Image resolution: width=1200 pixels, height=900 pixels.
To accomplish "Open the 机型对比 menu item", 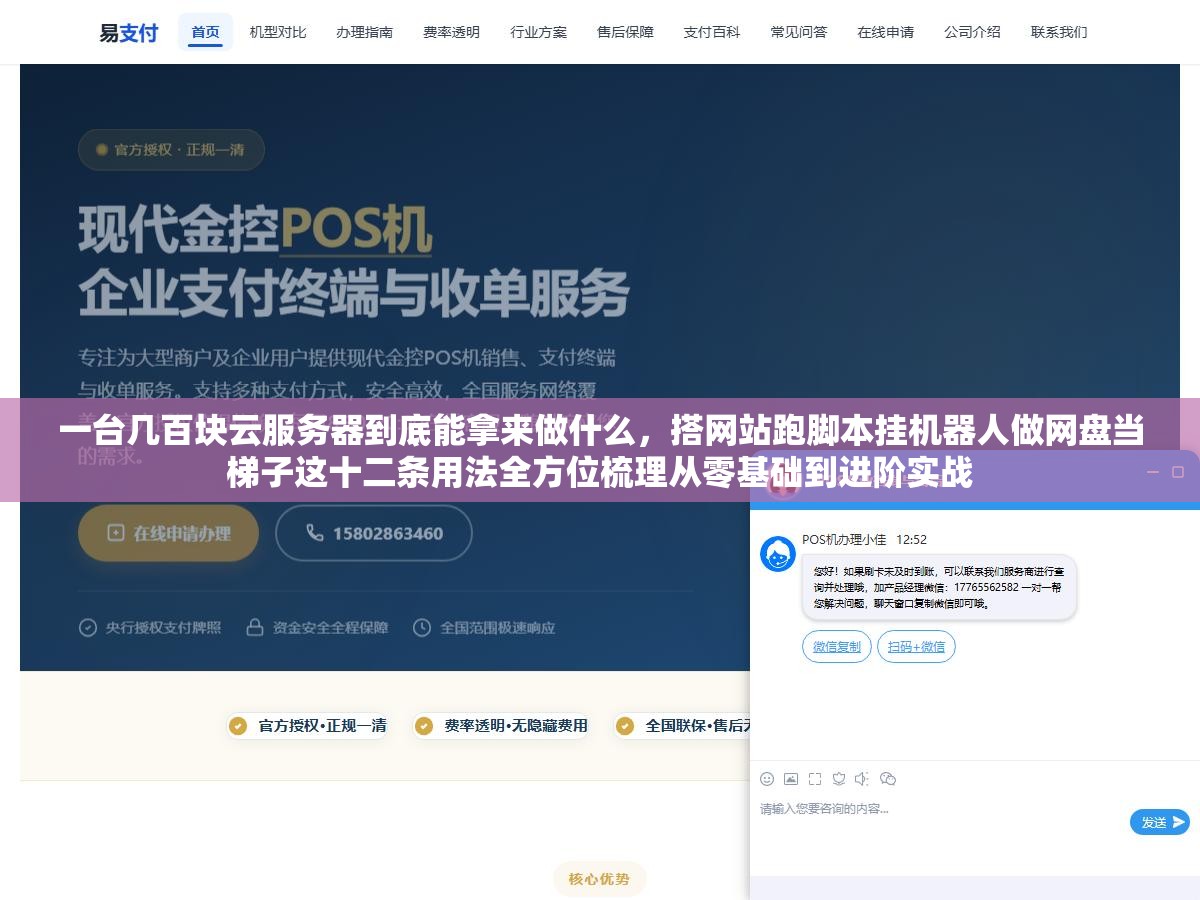I will pyautogui.click(x=278, y=32).
